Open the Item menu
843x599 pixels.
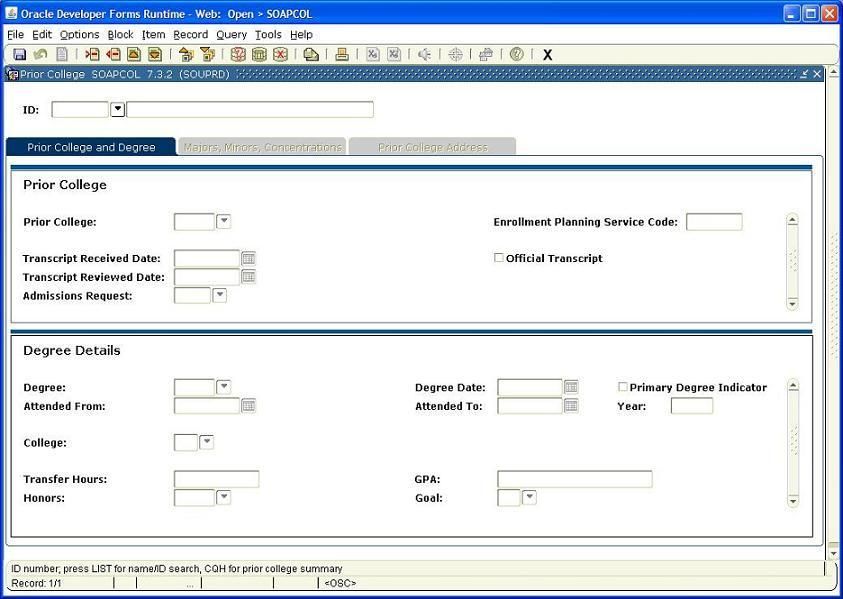point(154,34)
